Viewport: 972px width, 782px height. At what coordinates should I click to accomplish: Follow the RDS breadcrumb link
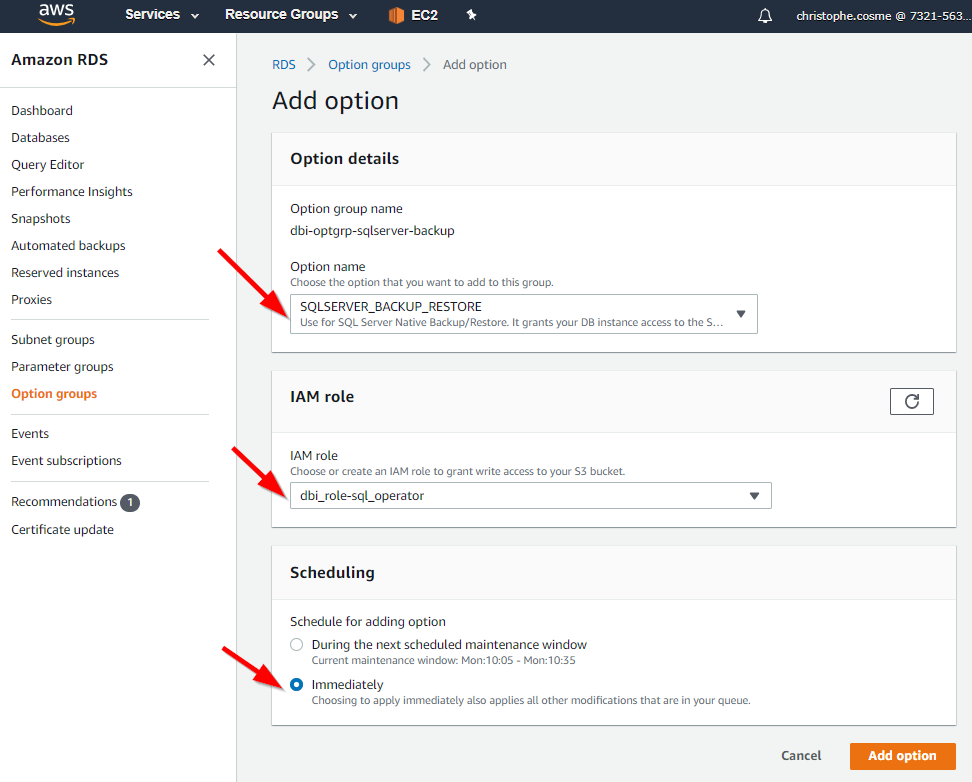(284, 64)
